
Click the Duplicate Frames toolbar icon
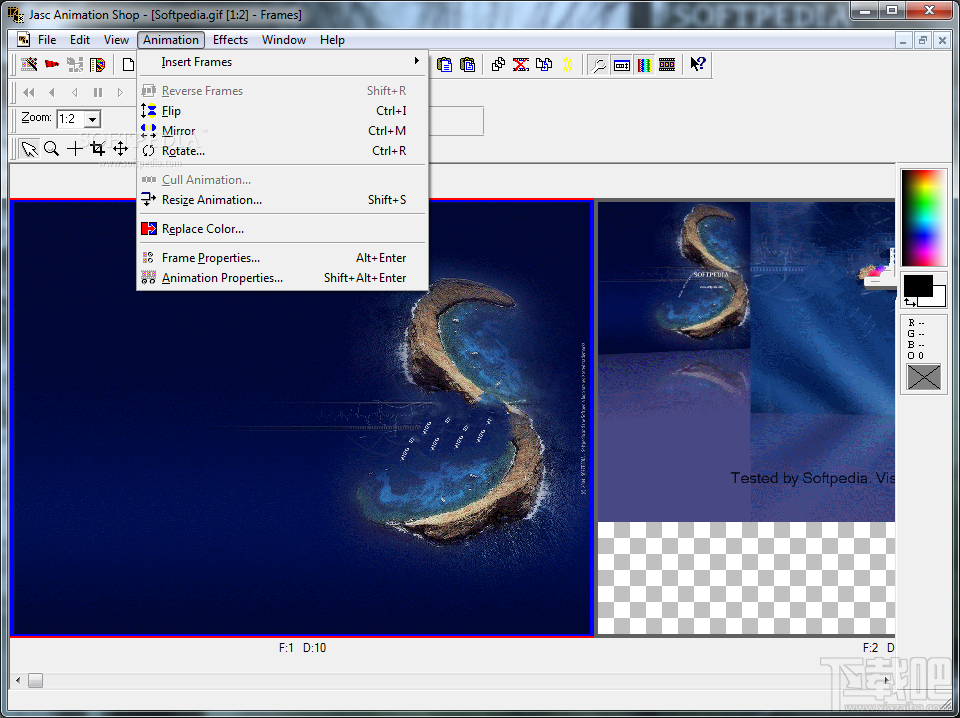click(497, 64)
